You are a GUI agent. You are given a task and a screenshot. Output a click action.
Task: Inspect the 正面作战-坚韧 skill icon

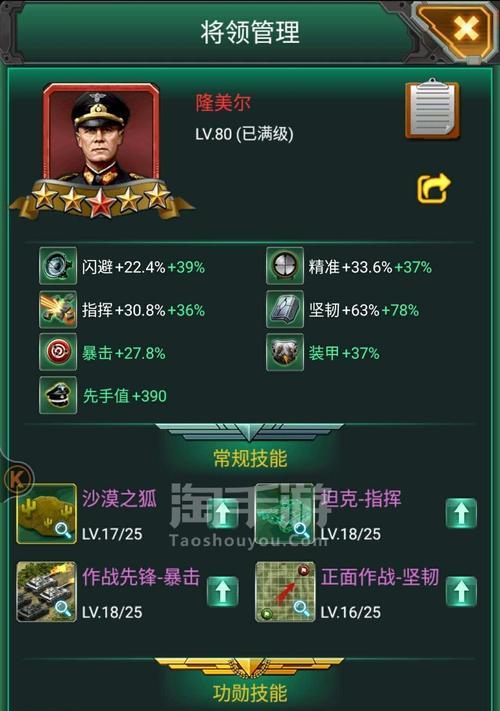pyautogui.click(x=285, y=592)
